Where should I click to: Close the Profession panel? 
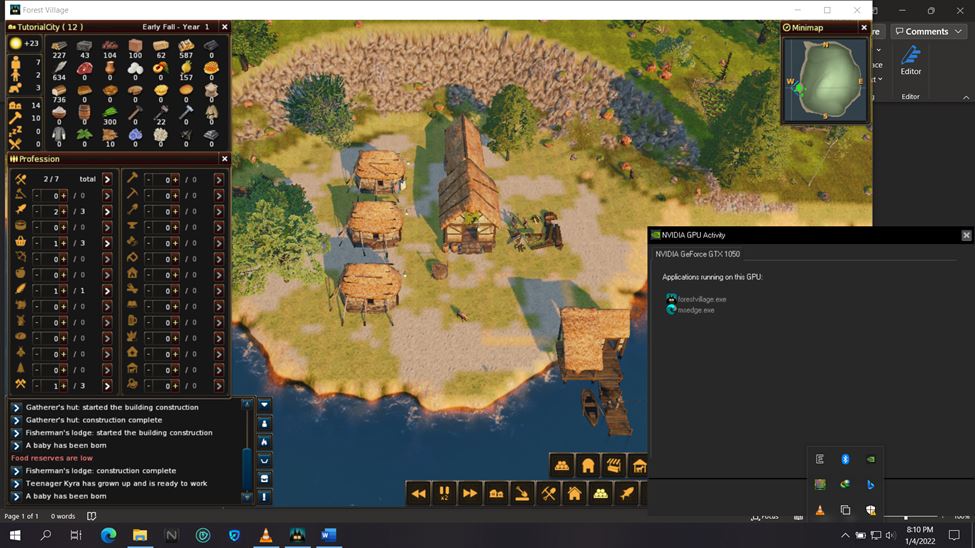[224, 159]
